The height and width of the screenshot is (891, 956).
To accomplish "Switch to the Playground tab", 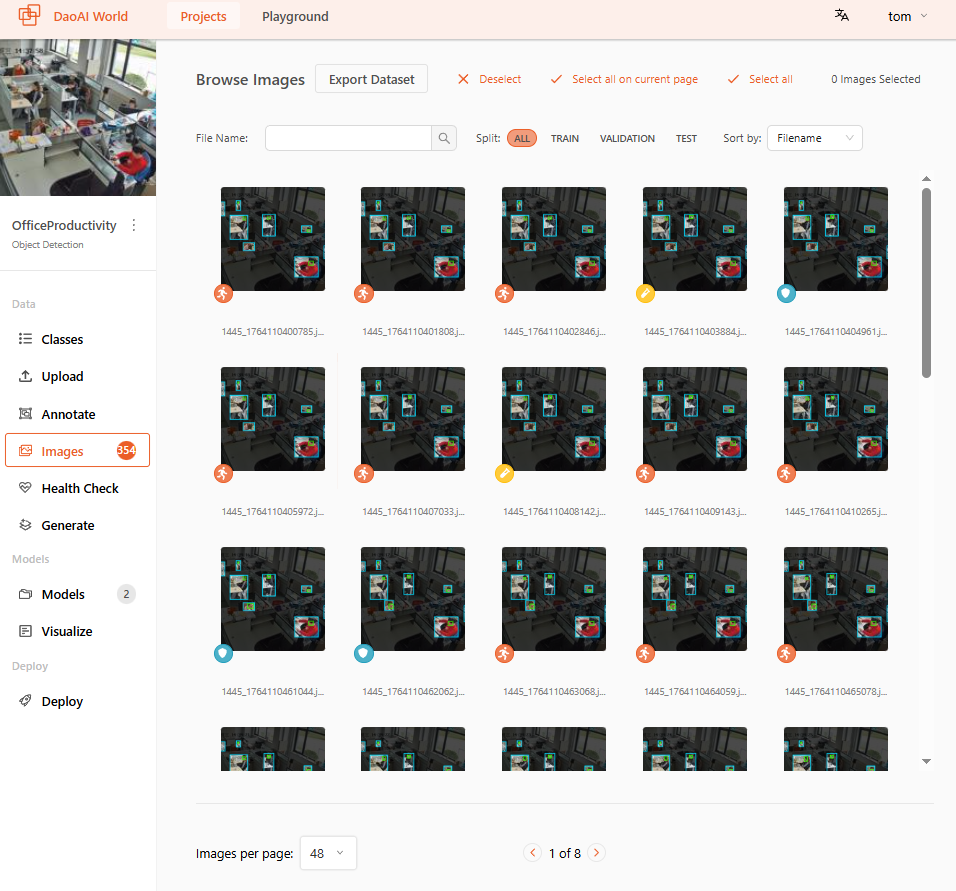I will point(295,16).
